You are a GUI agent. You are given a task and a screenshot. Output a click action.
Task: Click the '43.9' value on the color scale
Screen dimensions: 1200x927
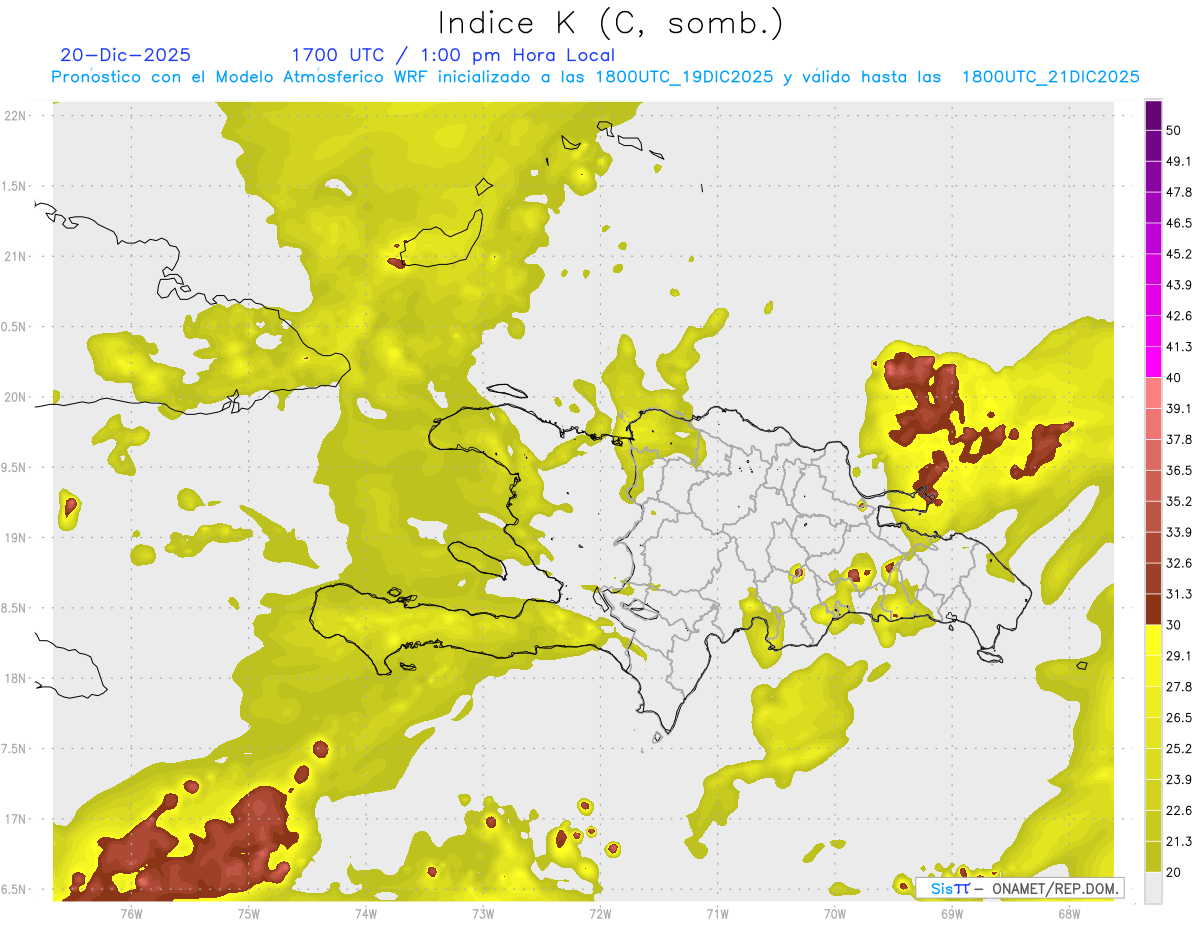(x=1179, y=285)
